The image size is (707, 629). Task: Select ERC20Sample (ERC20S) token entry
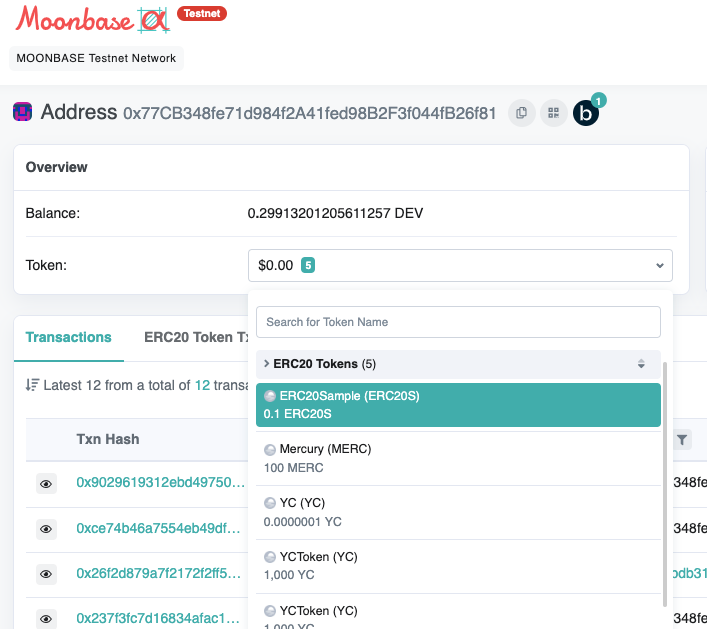tap(458, 405)
